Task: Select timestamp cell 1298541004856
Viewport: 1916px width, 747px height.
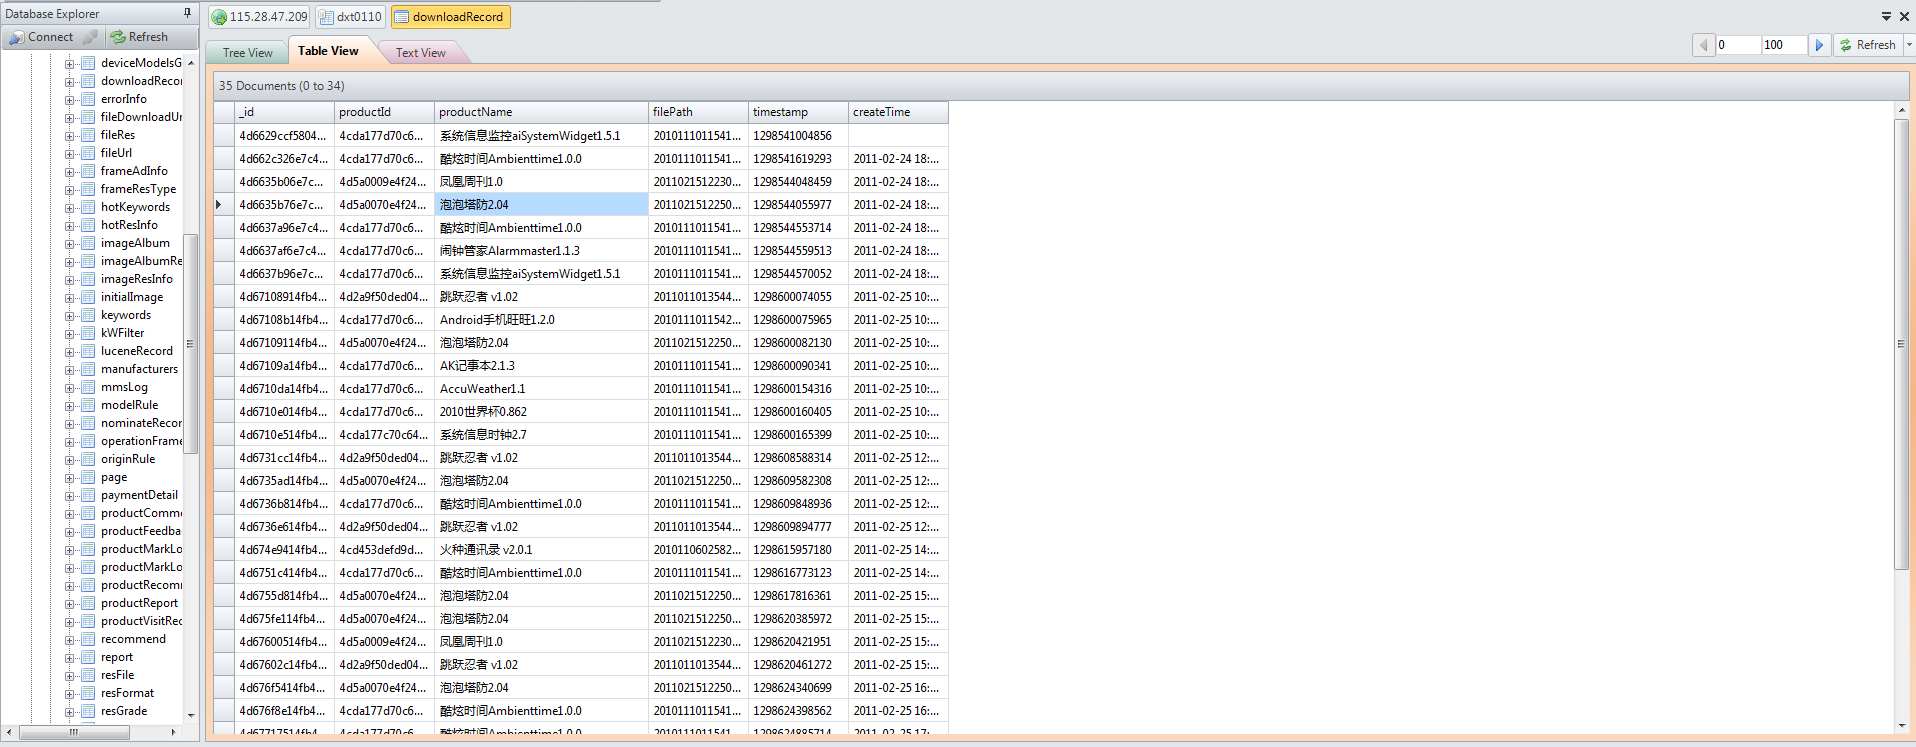Action: pyautogui.click(x=798, y=136)
